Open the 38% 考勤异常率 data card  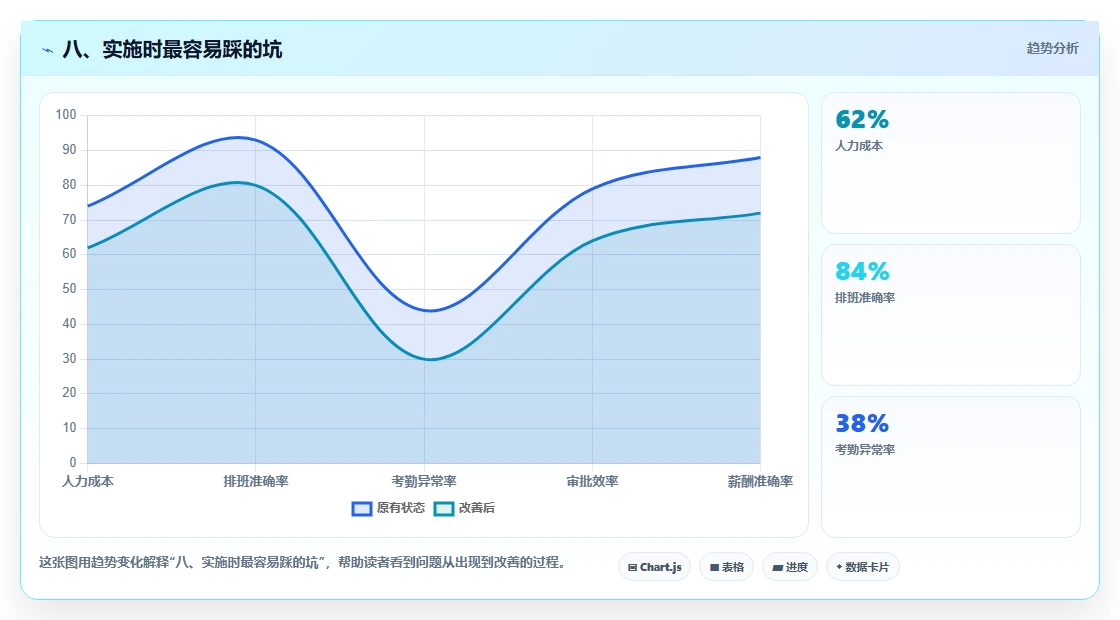951,467
